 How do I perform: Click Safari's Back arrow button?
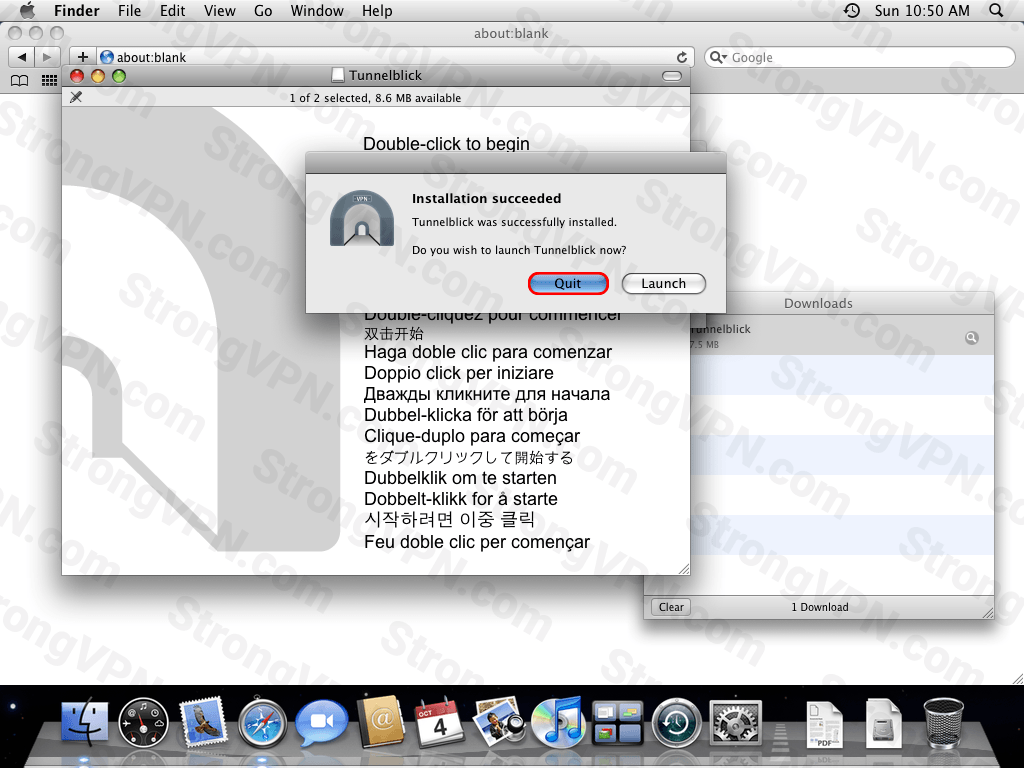tap(22, 57)
